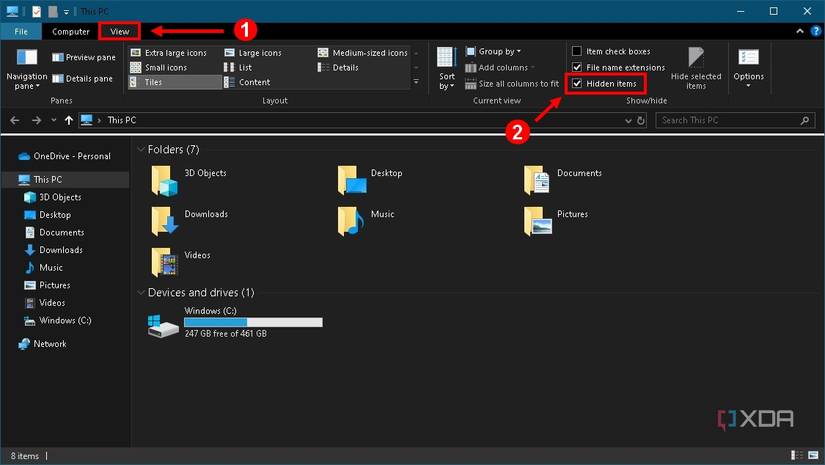
Task: Select Details layout
Action: pyautogui.click(x=338, y=67)
